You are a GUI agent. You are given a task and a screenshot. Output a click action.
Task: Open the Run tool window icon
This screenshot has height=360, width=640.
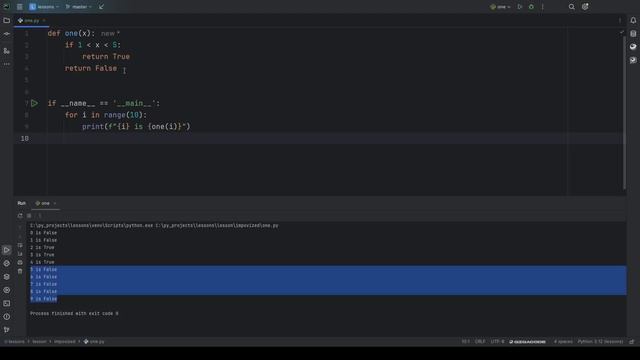pyautogui.click(x=7, y=250)
